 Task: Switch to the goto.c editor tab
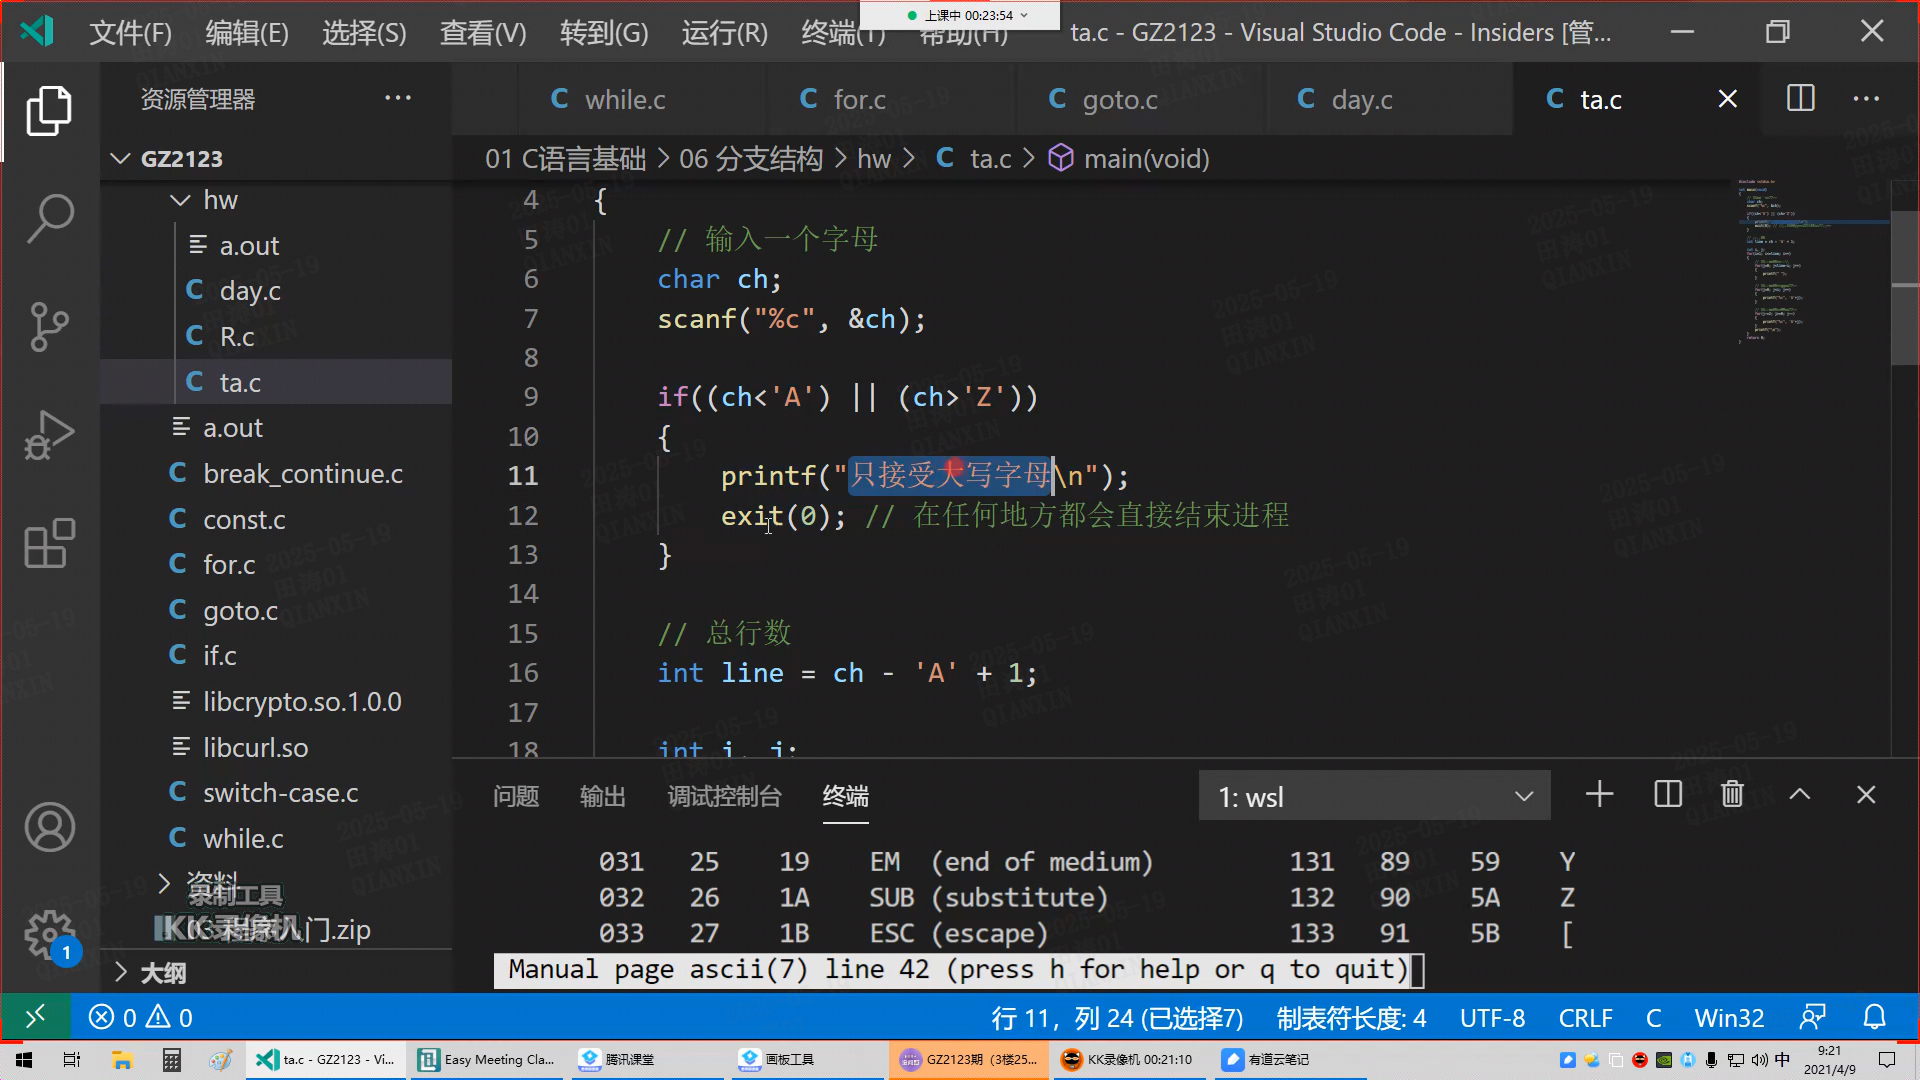pyautogui.click(x=1119, y=100)
